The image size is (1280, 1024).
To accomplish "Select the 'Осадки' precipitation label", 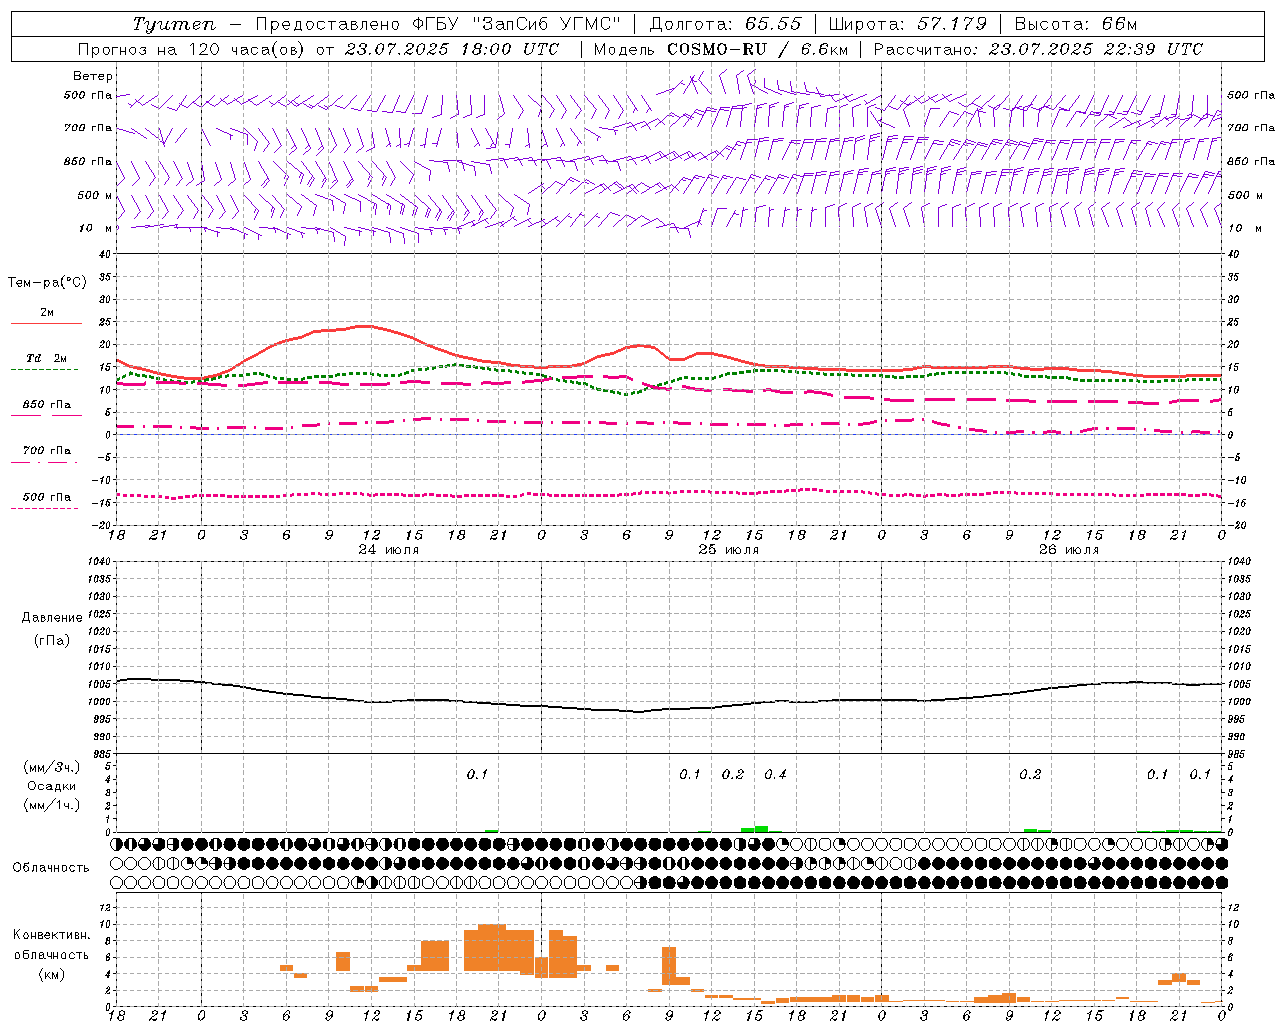I will [52, 786].
